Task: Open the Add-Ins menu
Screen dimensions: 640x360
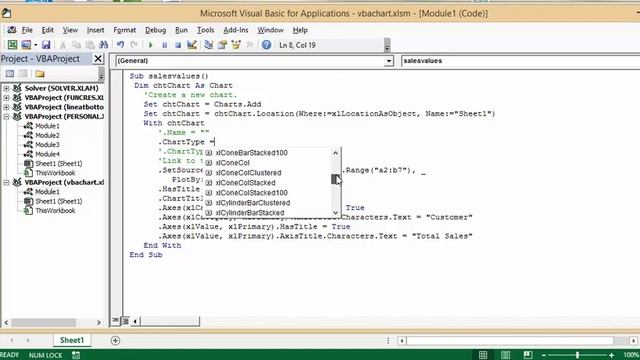Action: pyautogui.click(x=236, y=30)
